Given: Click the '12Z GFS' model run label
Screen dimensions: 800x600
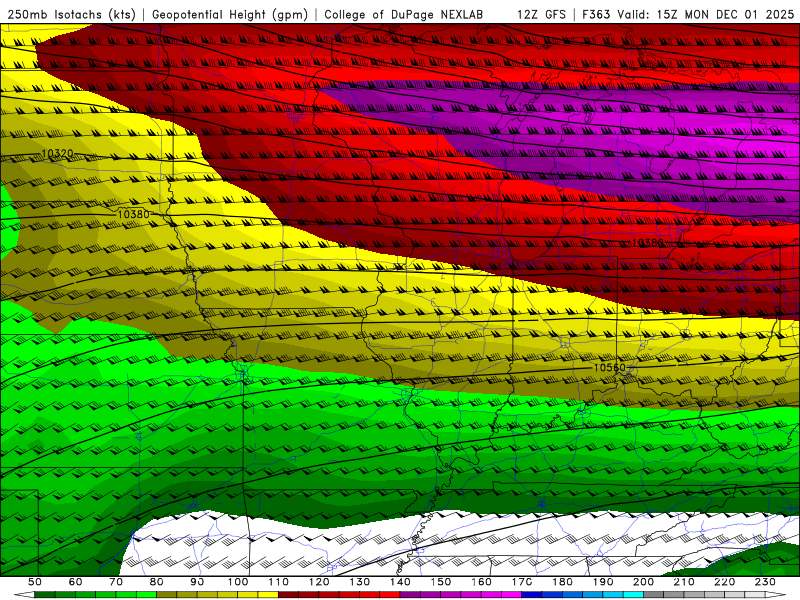Looking at the screenshot, I should tap(541, 15).
